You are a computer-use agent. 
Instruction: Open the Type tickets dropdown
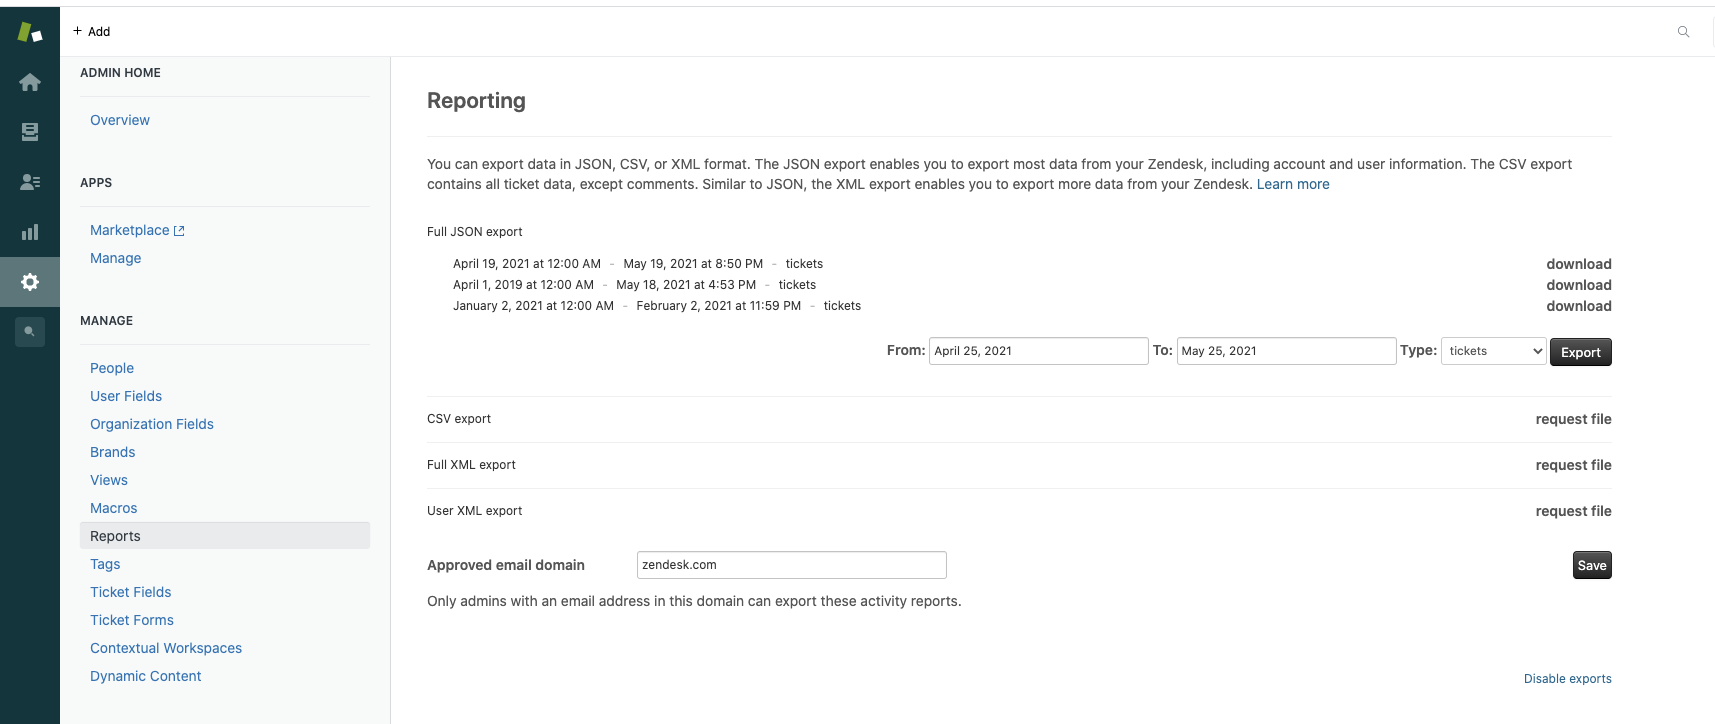tap(1493, 351)
